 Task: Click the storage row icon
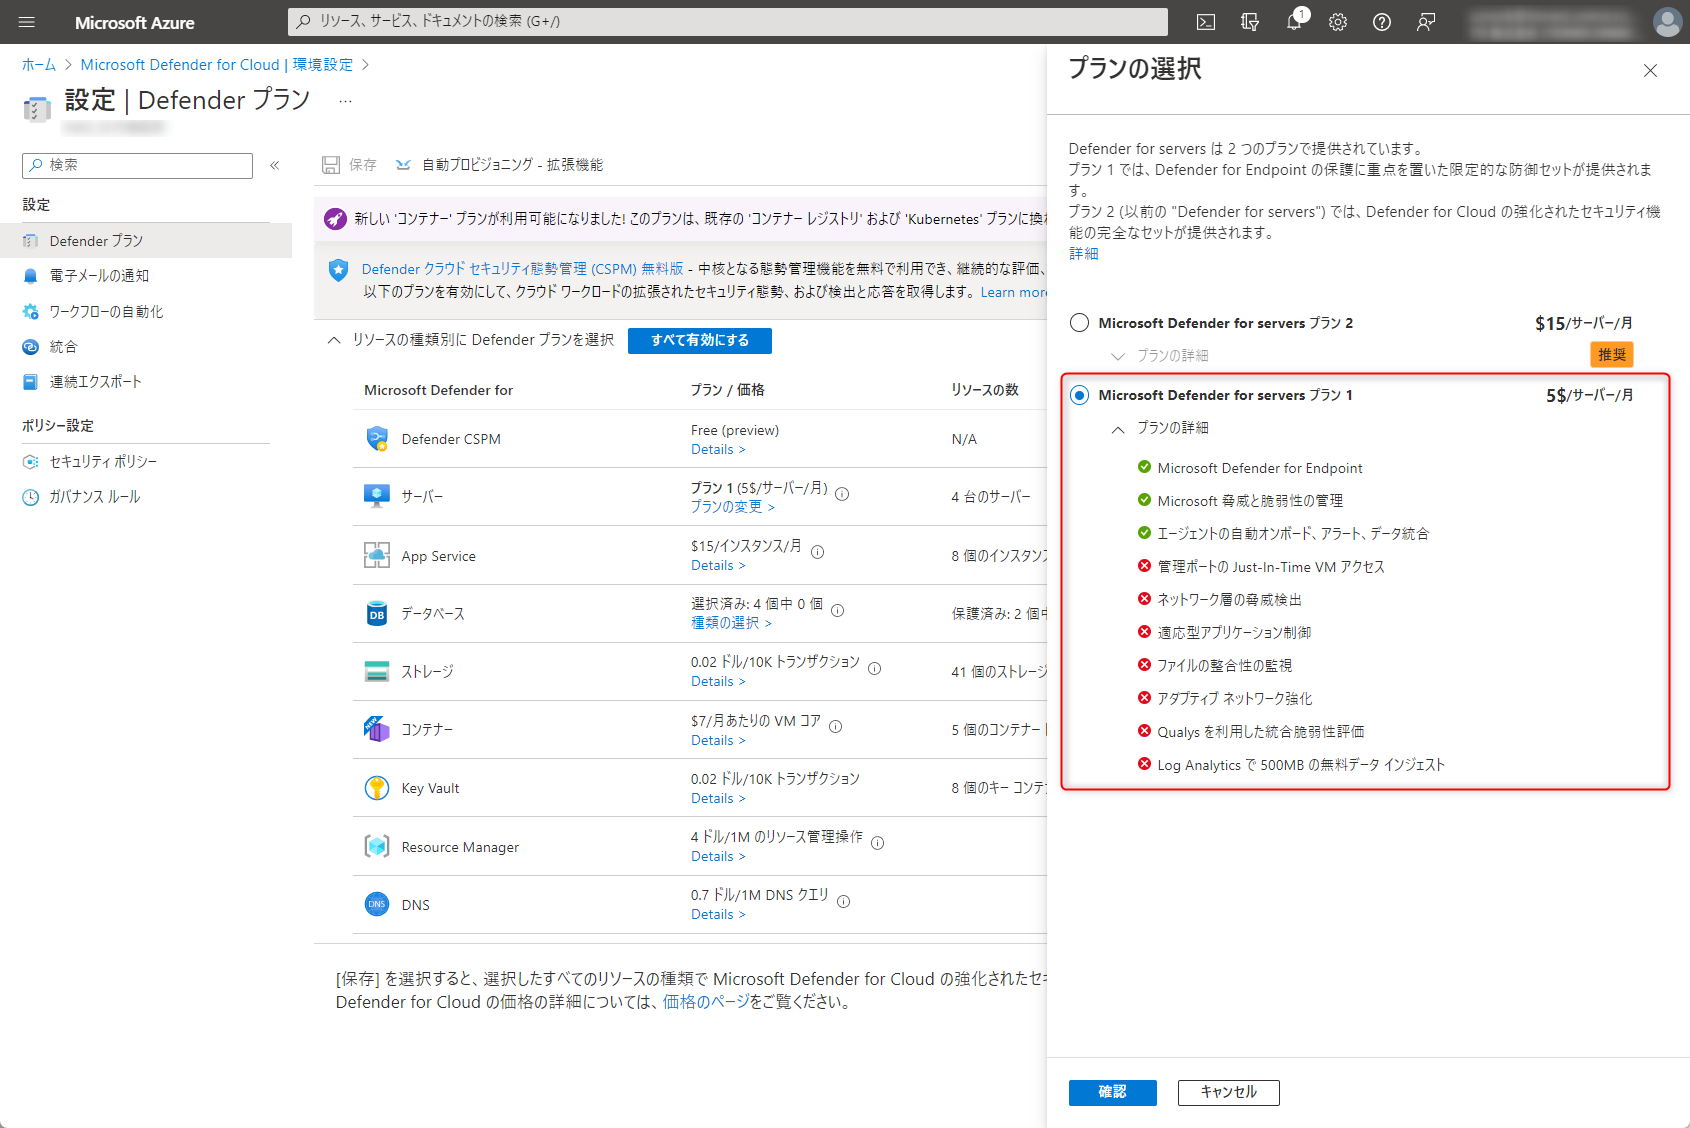click(377, 672)
